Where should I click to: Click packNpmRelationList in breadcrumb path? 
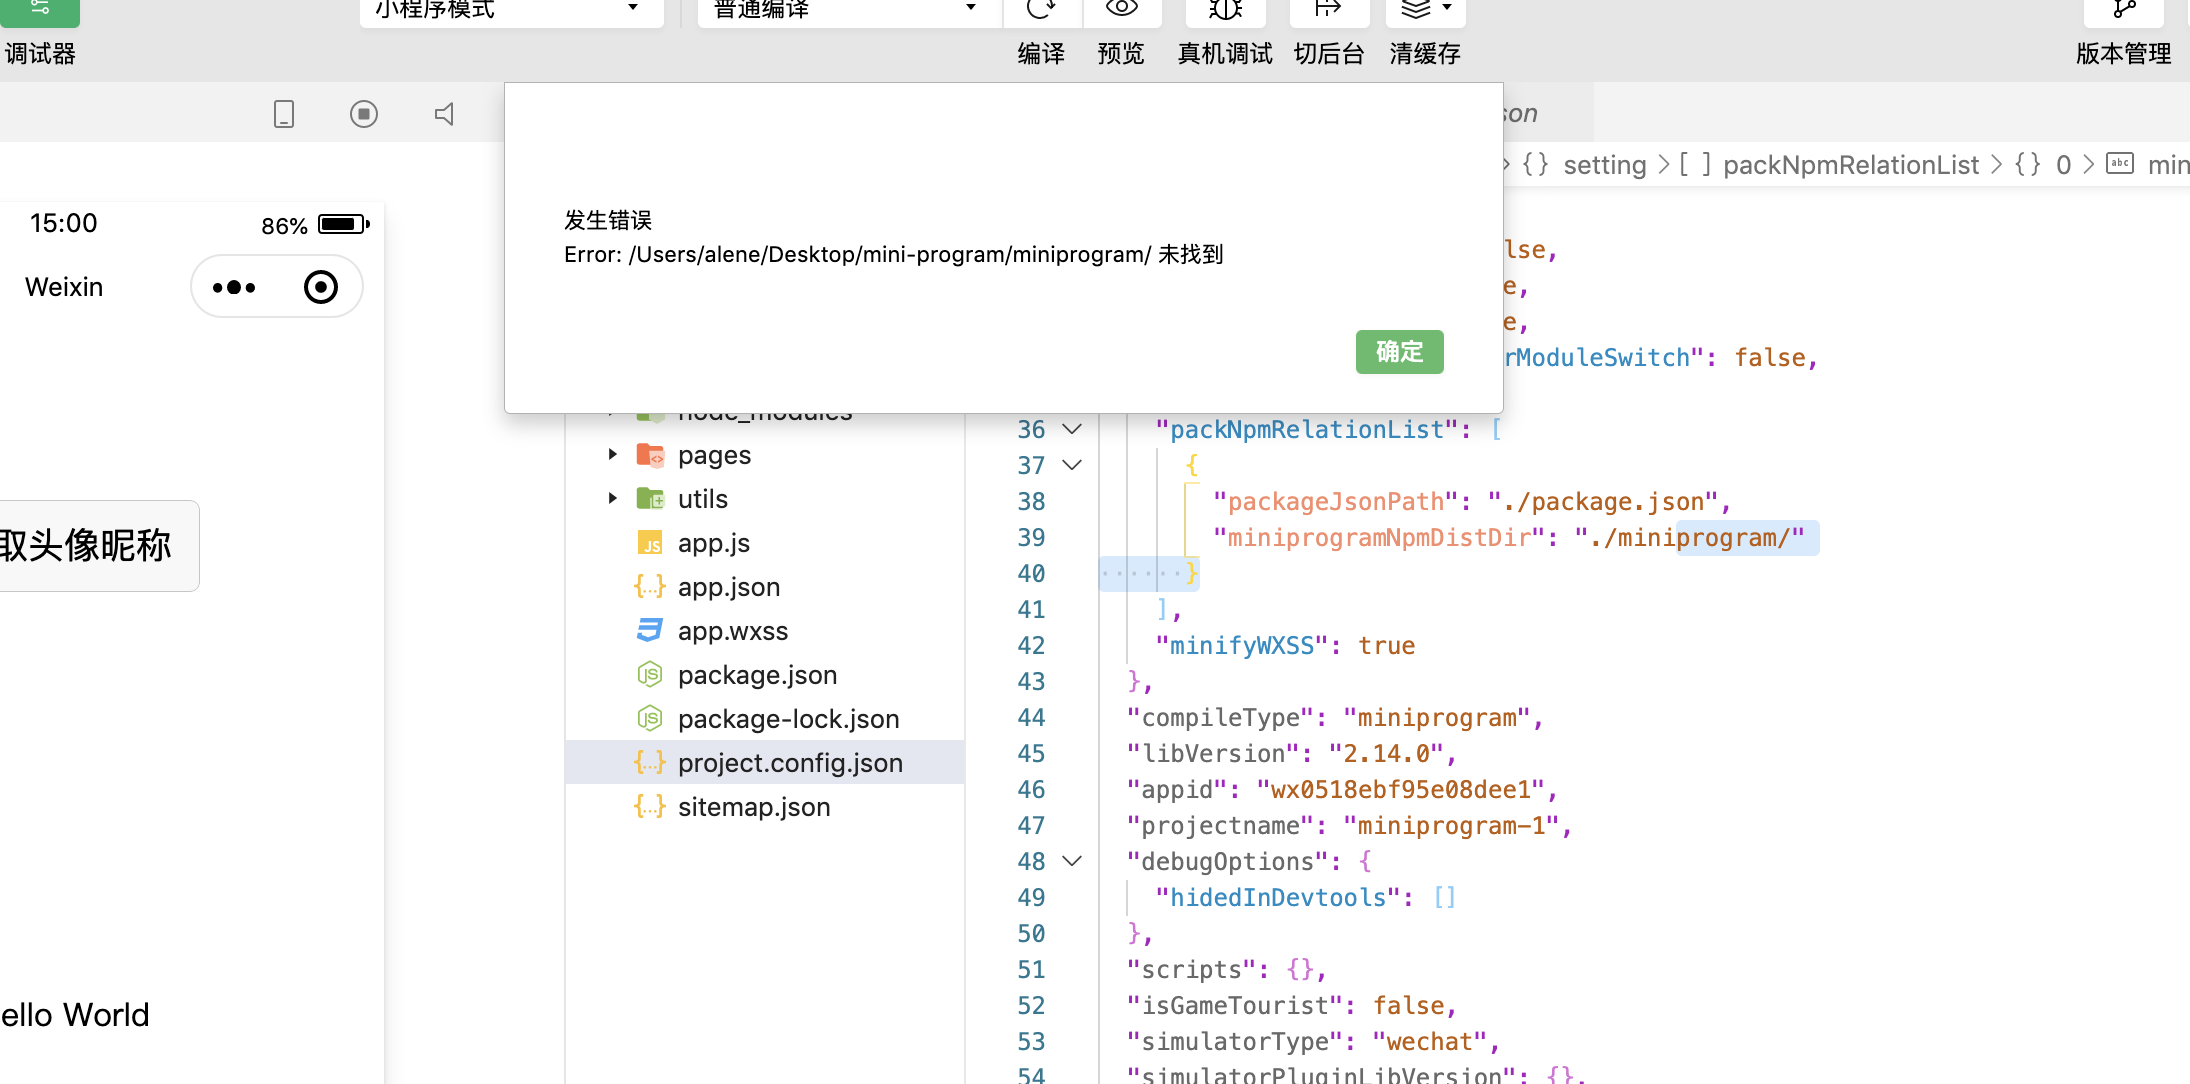[x=1850, y=165]
